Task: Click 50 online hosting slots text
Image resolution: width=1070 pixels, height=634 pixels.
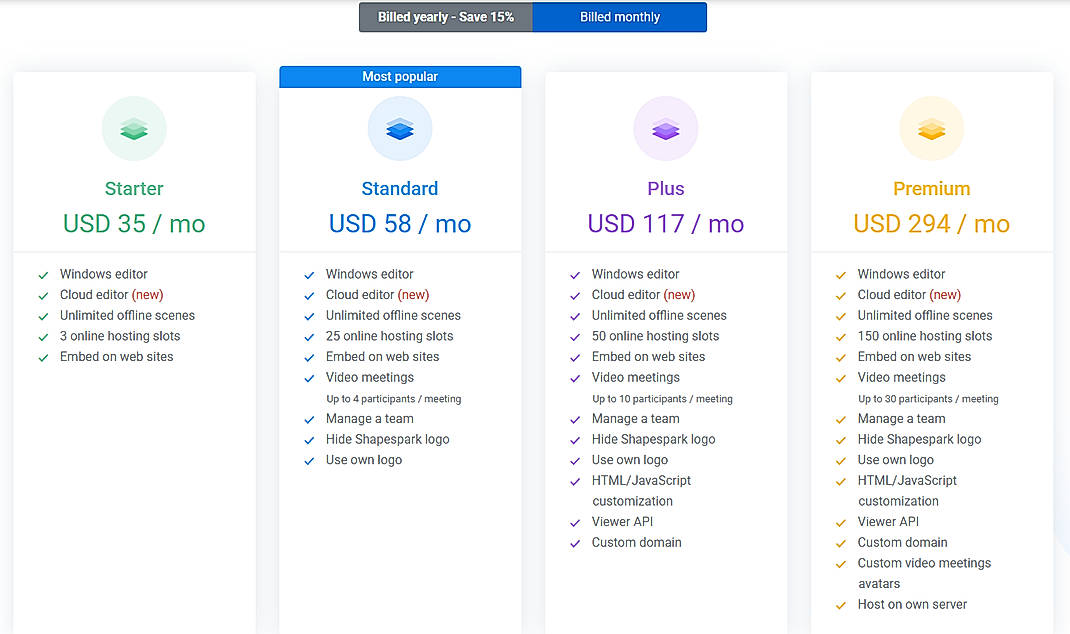Action: pyautogui.click(x=656, y=336)
